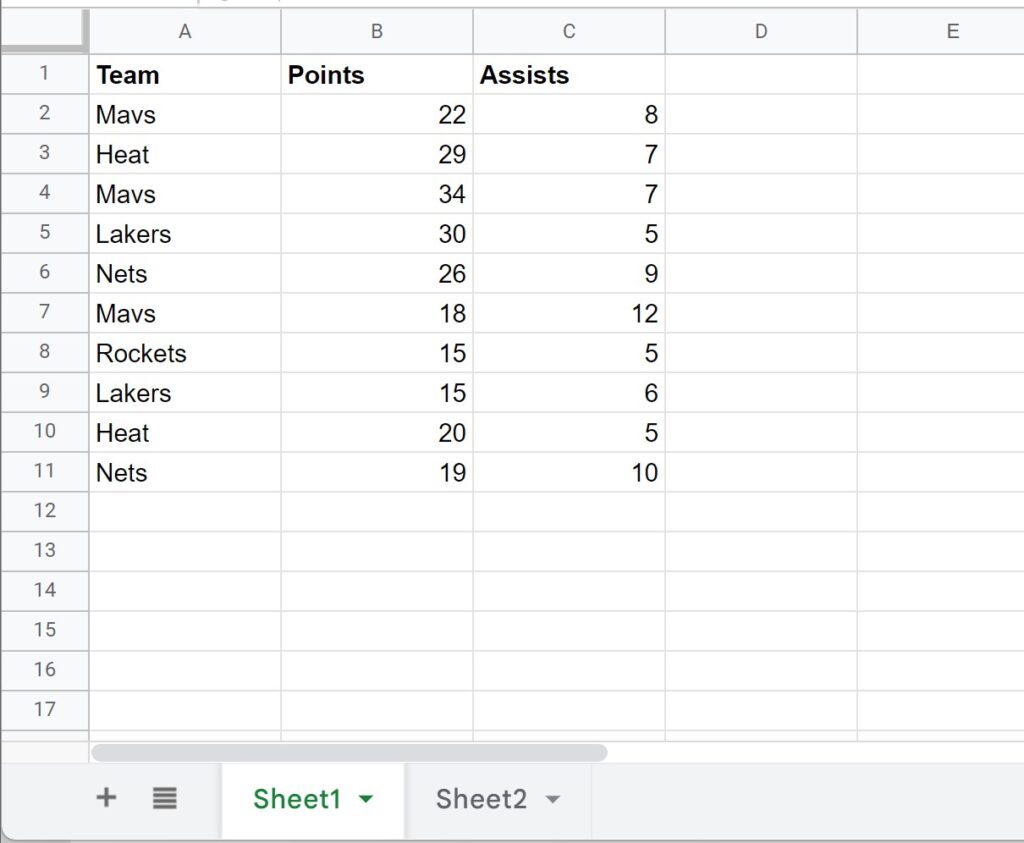This screenshot has width=1024, height=843.
Task: Select column header B
Action: [x=377, y=31]
